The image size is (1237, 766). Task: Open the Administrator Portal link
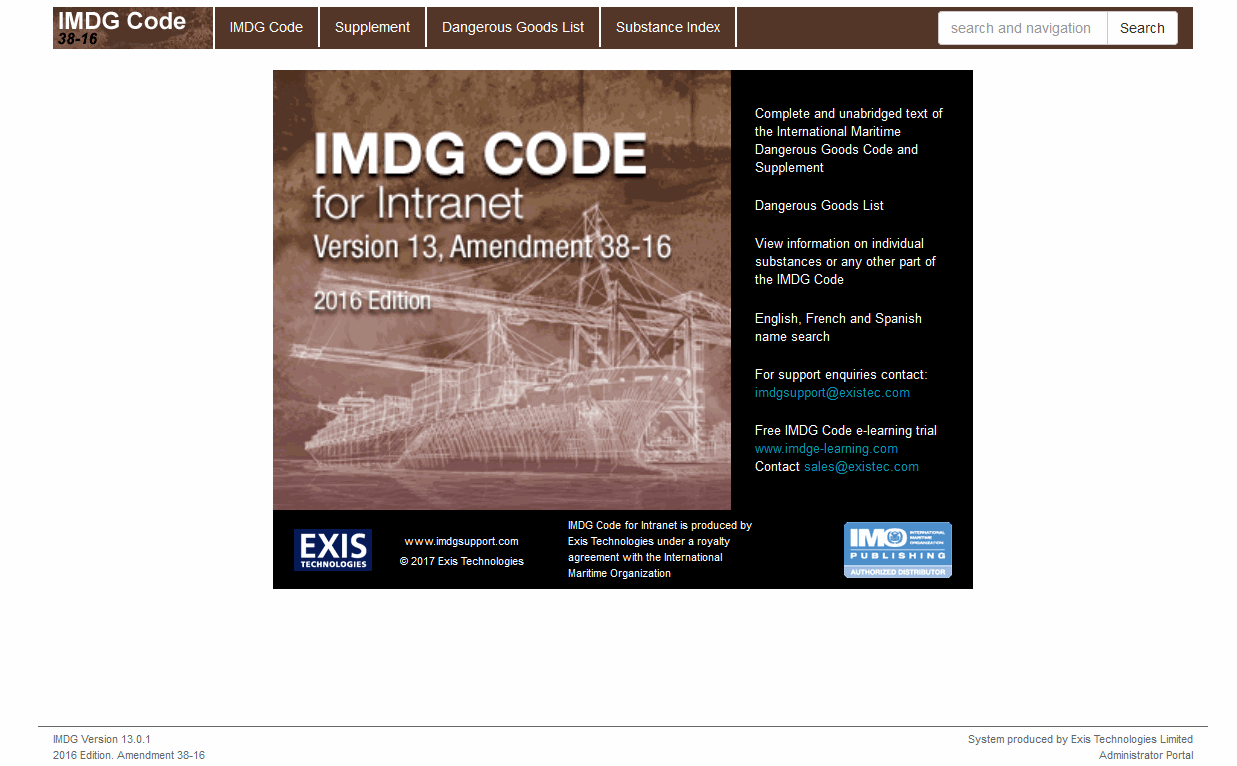click(1145, 755)
